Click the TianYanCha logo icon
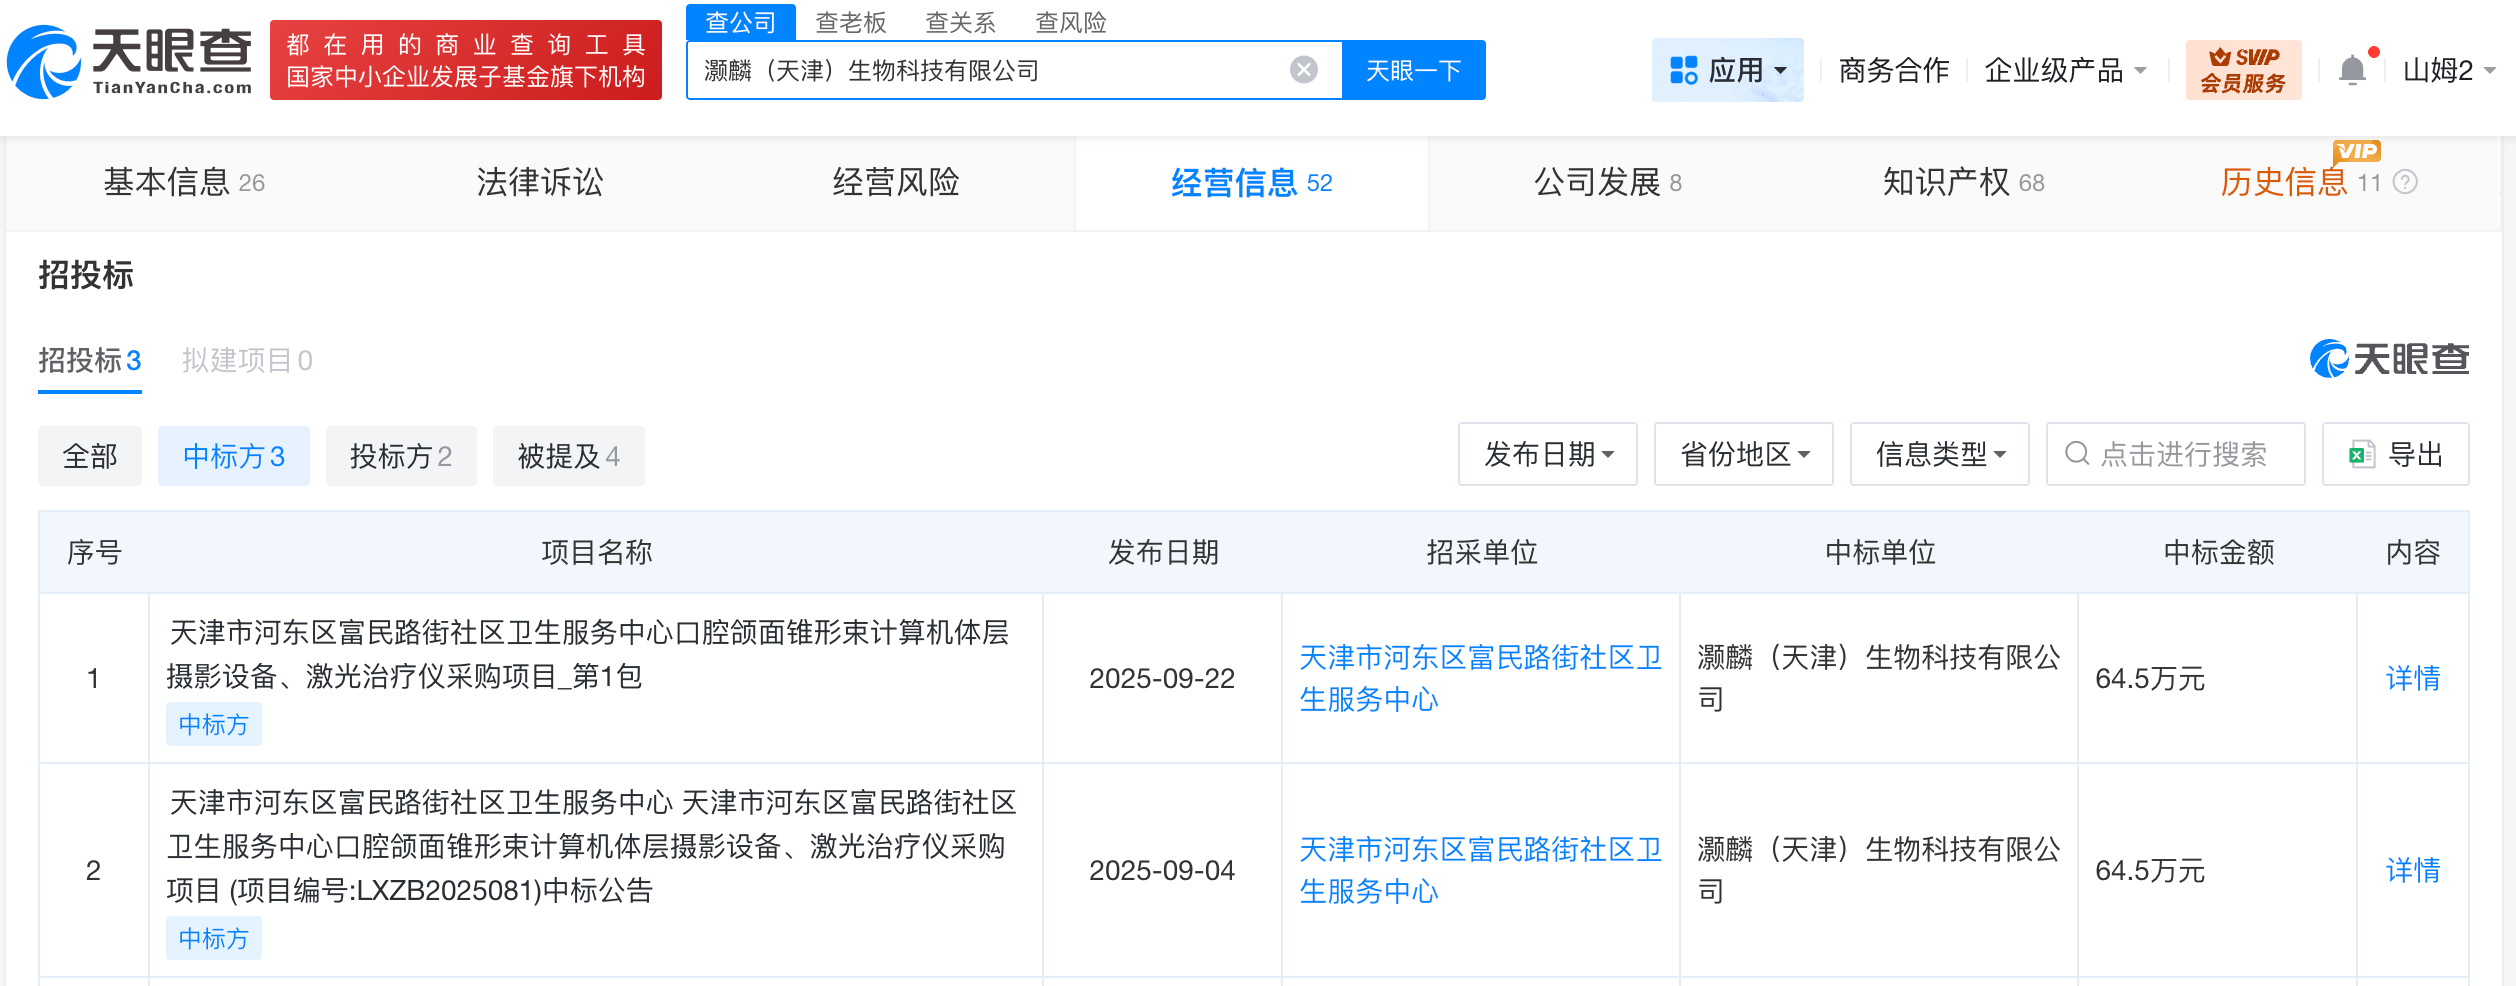Screen dimensions: 2516x986 tap(44, 62)
